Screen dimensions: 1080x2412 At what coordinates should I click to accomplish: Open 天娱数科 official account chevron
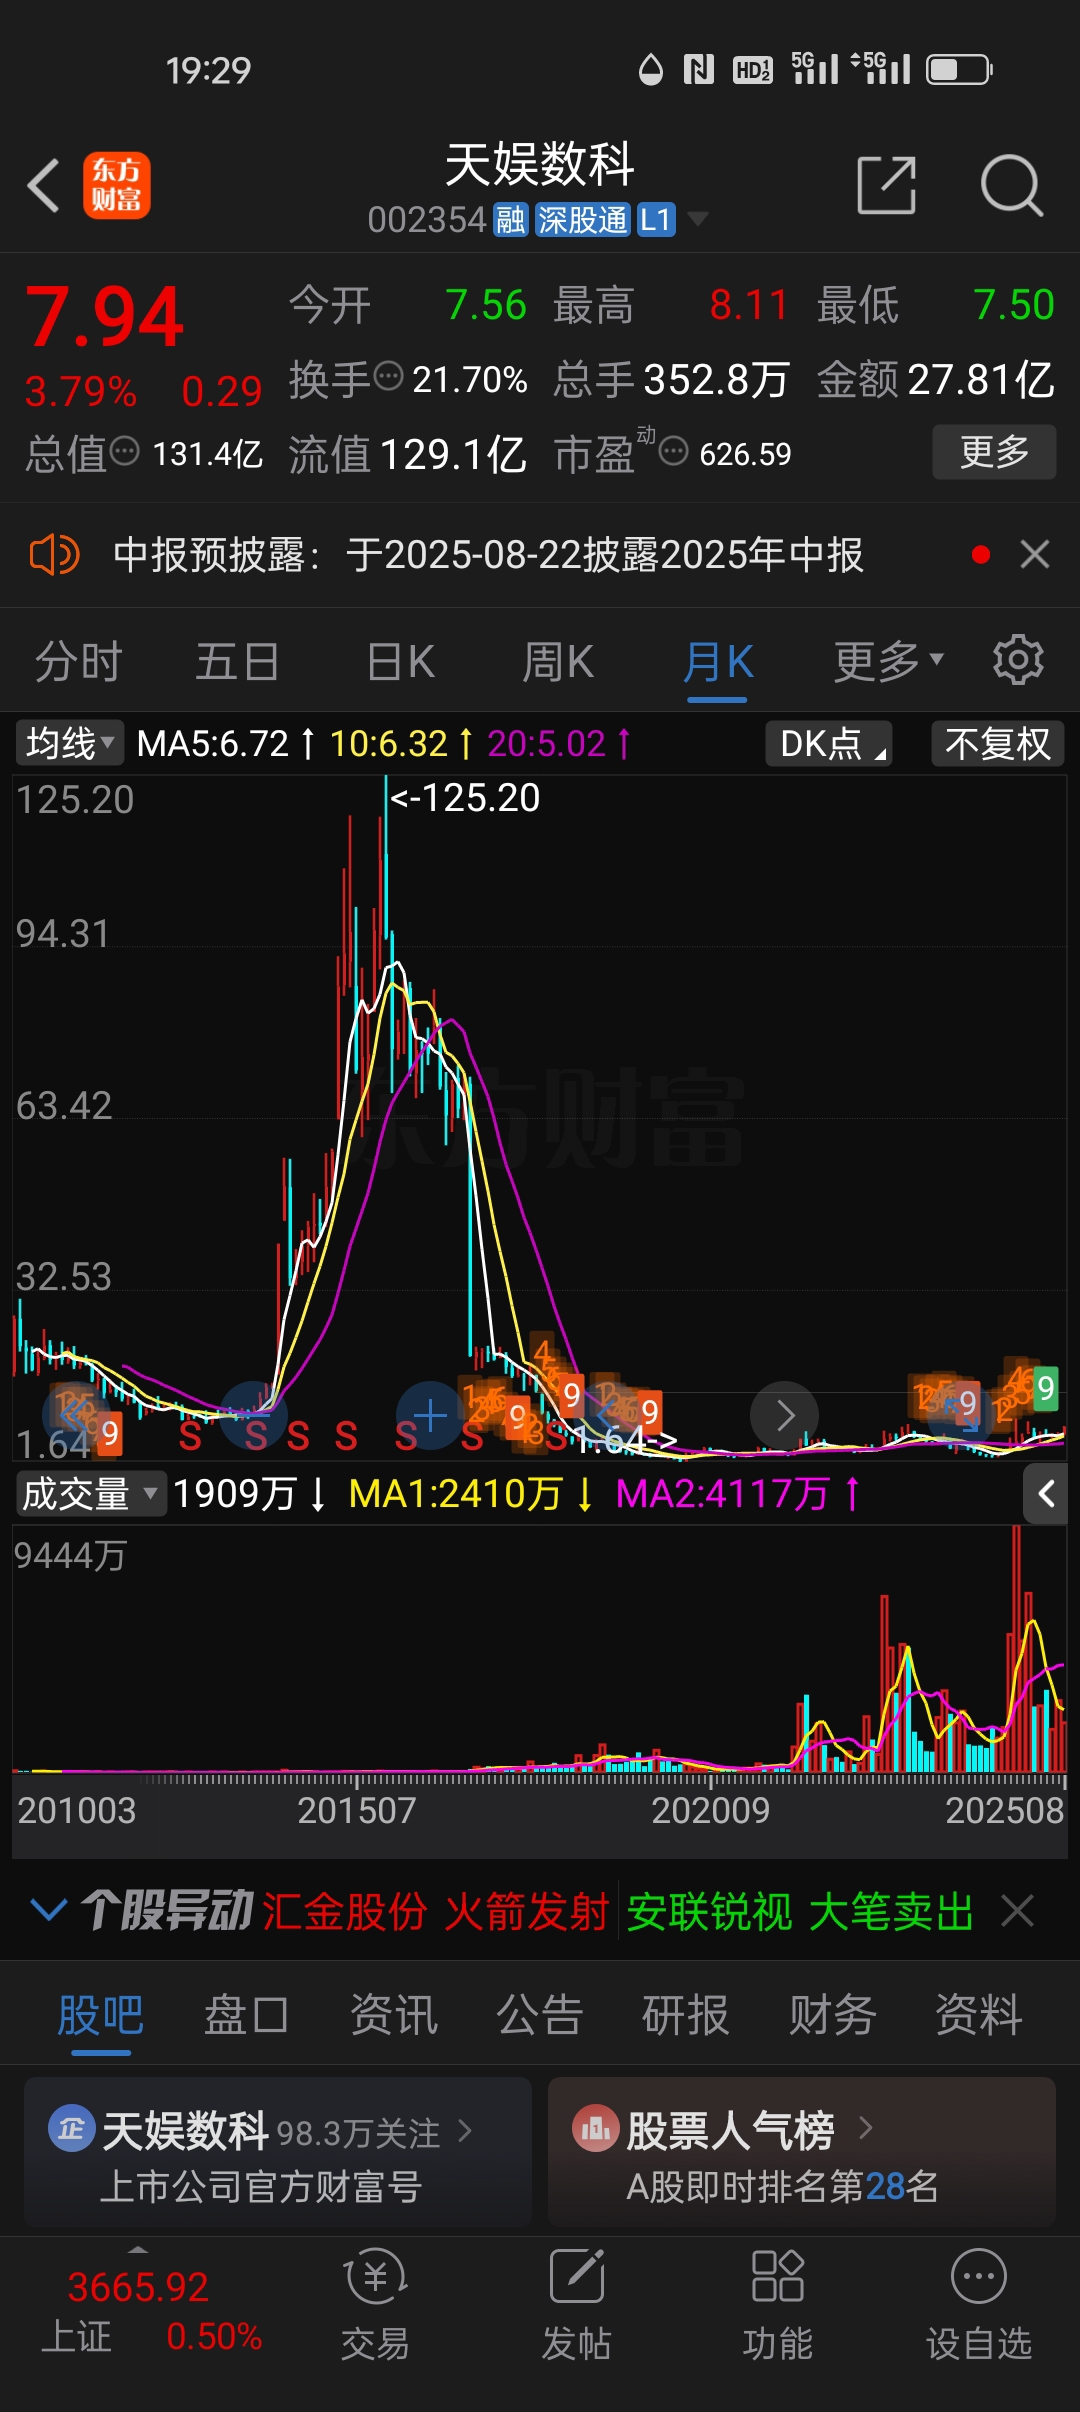coord(465,2131)
